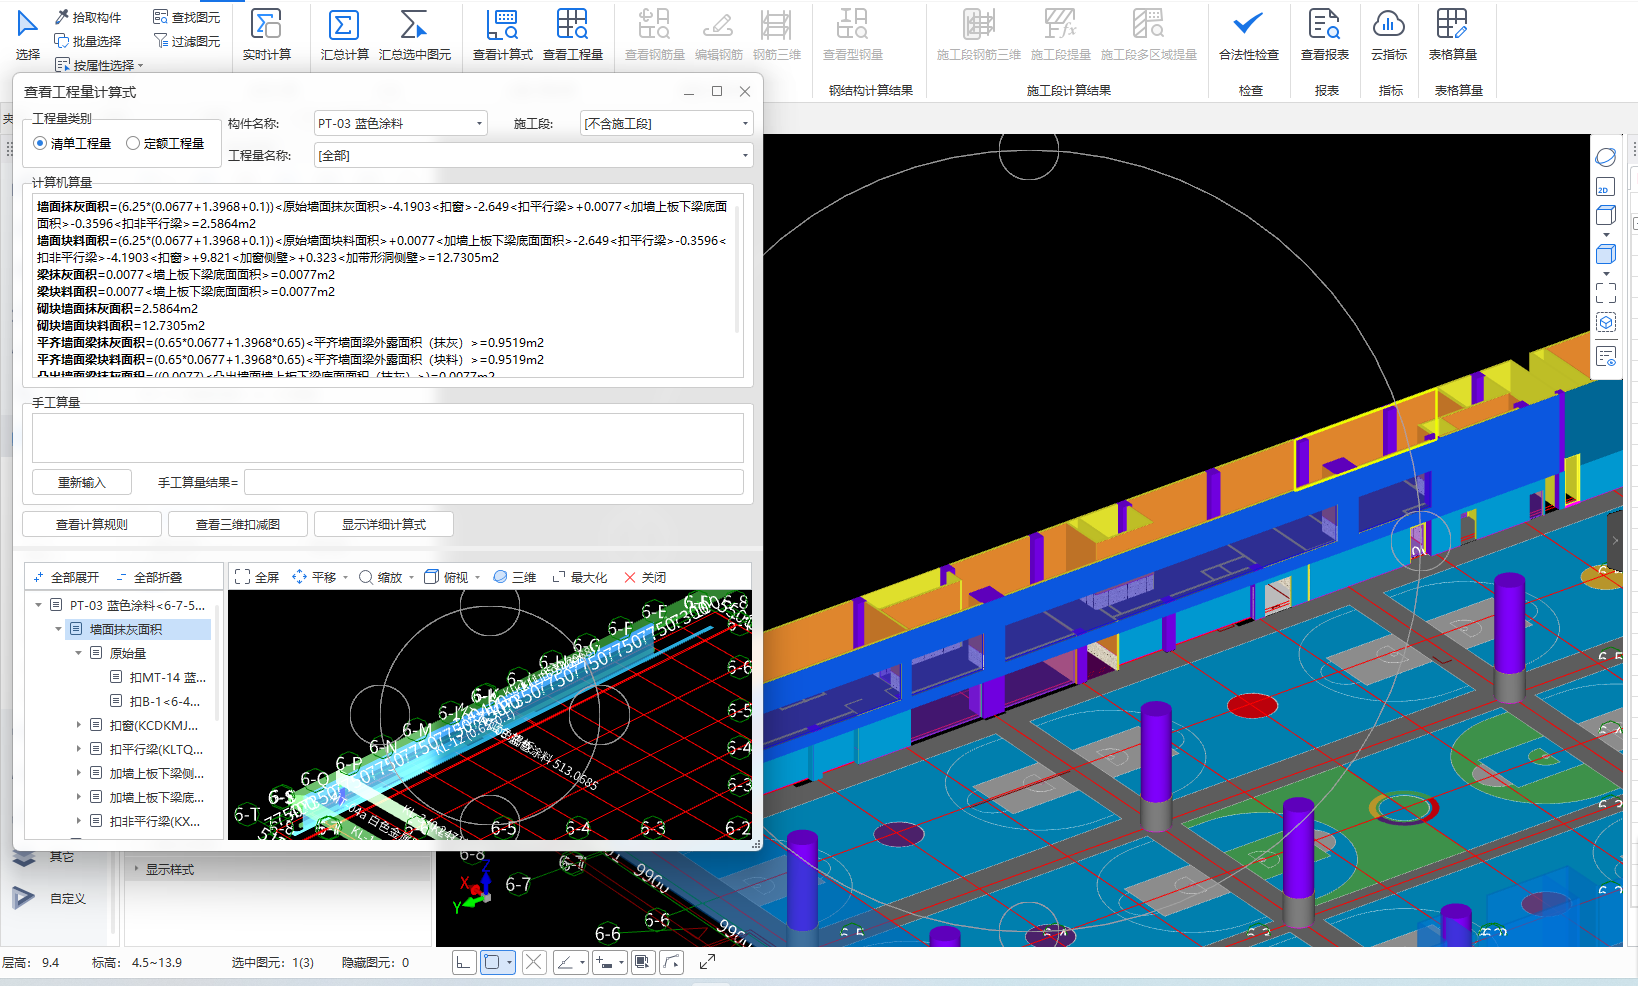
Task: Open 表格算量 table quantity tool
Action: coord(1453,35)
